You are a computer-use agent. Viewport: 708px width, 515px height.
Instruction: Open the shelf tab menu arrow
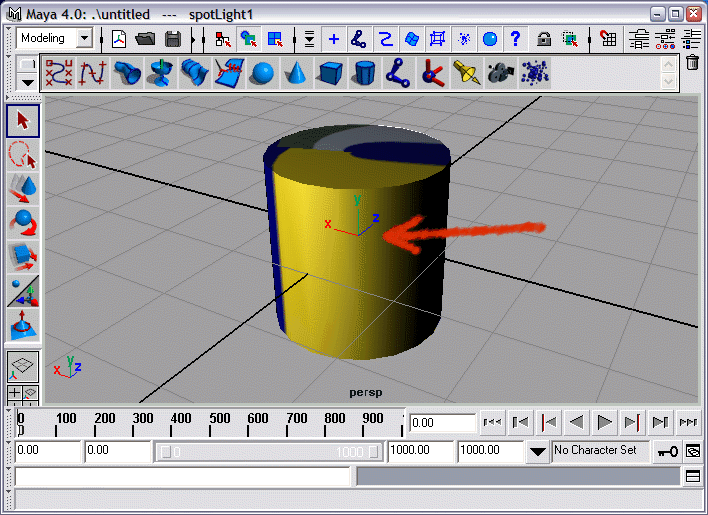tap(27, 82)
